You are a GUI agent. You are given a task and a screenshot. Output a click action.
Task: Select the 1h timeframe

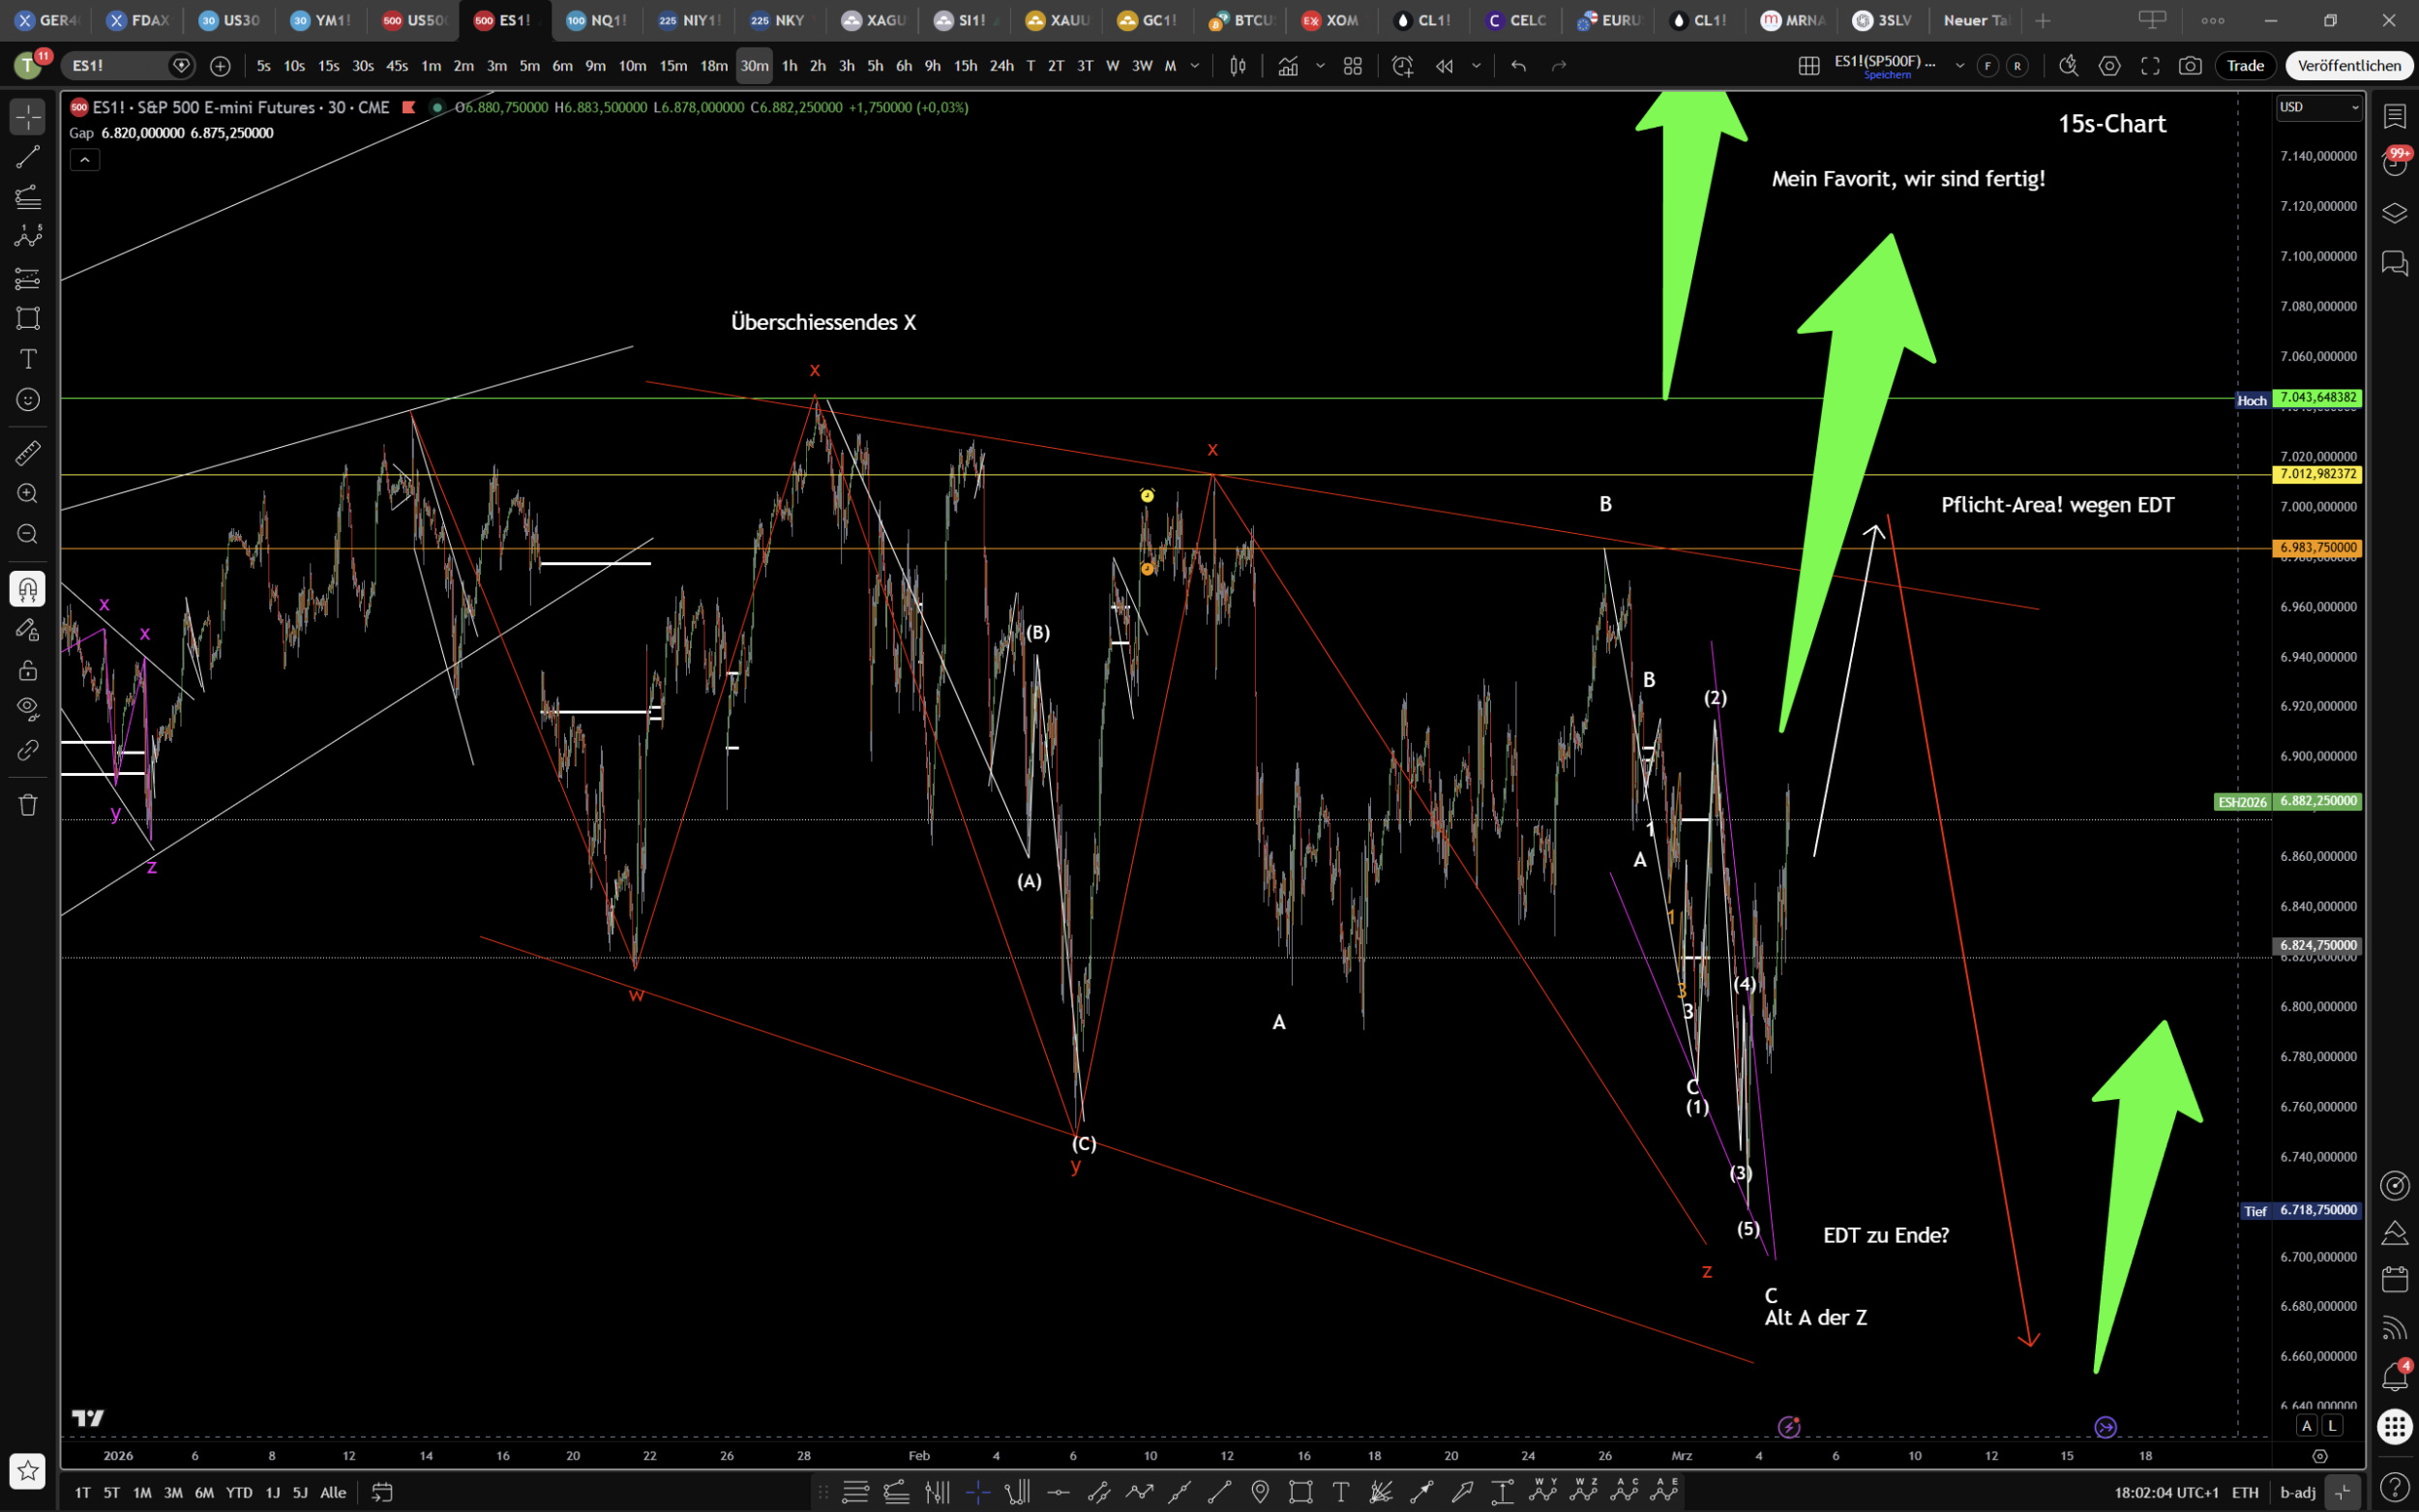click(789, 66)
